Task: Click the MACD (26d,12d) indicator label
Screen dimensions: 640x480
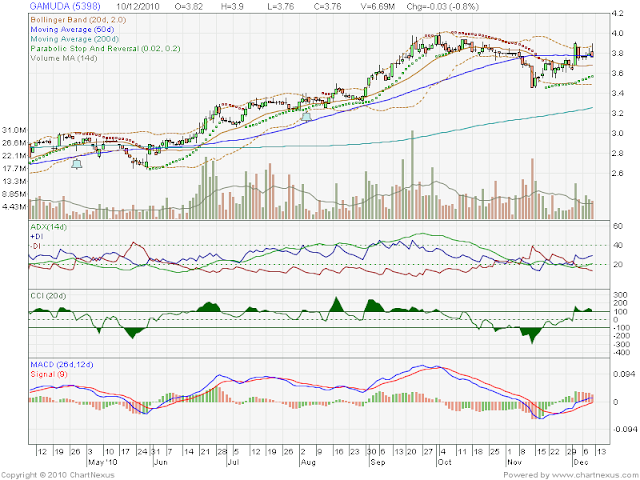Action: [x=62, y=364]
